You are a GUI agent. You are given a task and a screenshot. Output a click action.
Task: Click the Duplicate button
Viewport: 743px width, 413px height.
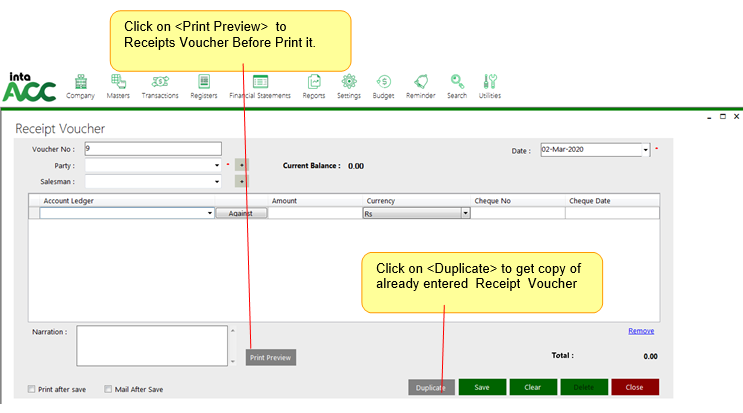[x=431, y=387]
